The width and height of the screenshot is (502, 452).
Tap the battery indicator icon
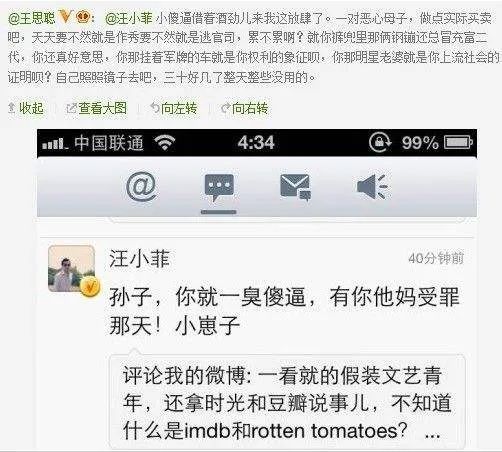point(459,143)
